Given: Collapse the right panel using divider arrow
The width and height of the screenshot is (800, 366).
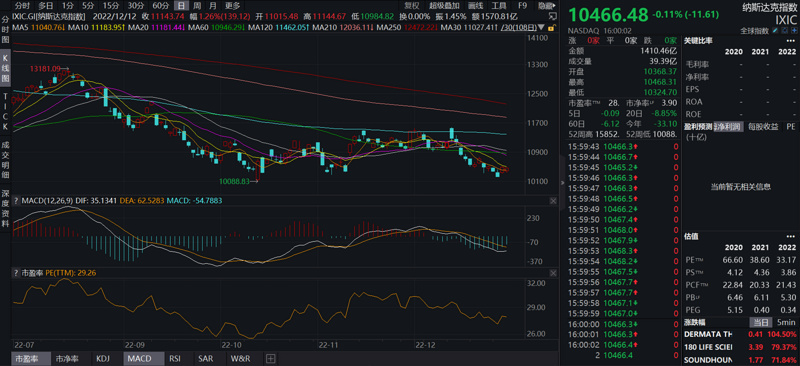Looking at the screenshot, I should [563, 183].
